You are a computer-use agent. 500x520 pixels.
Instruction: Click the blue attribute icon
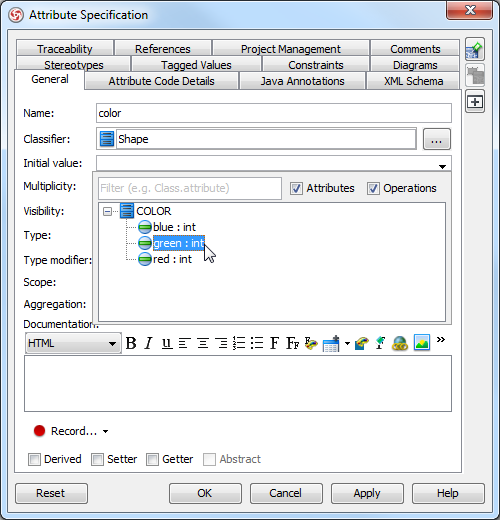pos(145,227)
